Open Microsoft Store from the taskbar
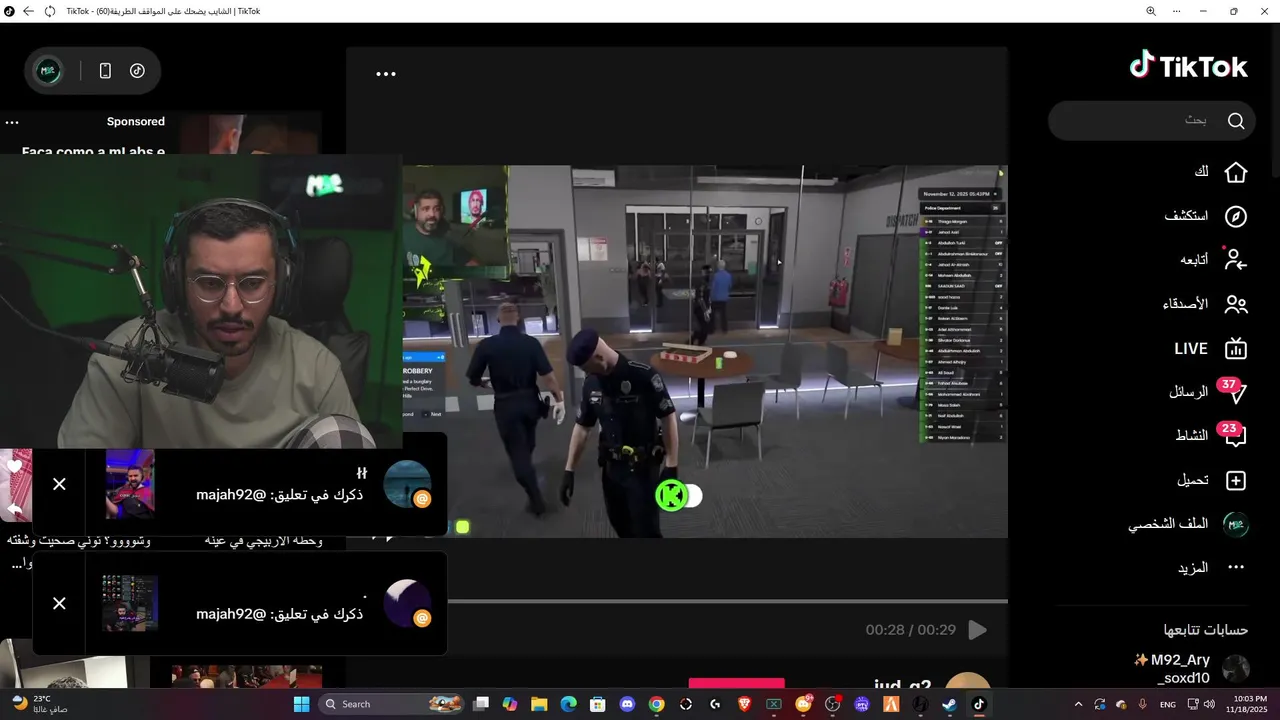The width and height of the screenshot is (1280, 720). [x=598, y=704]
